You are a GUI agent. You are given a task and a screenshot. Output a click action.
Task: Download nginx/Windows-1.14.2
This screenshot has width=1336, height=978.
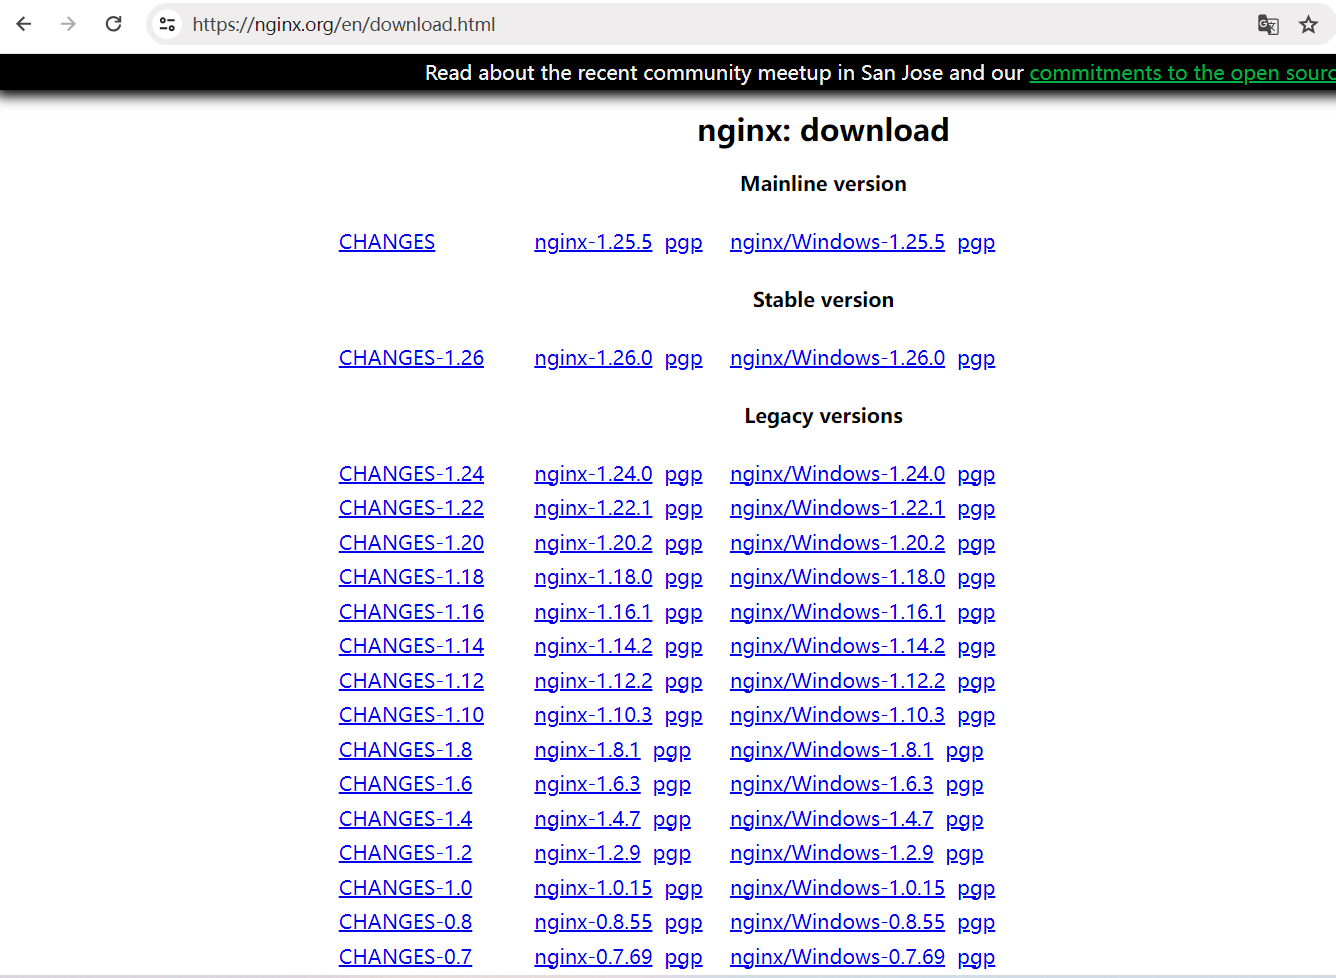click(837, 646)
